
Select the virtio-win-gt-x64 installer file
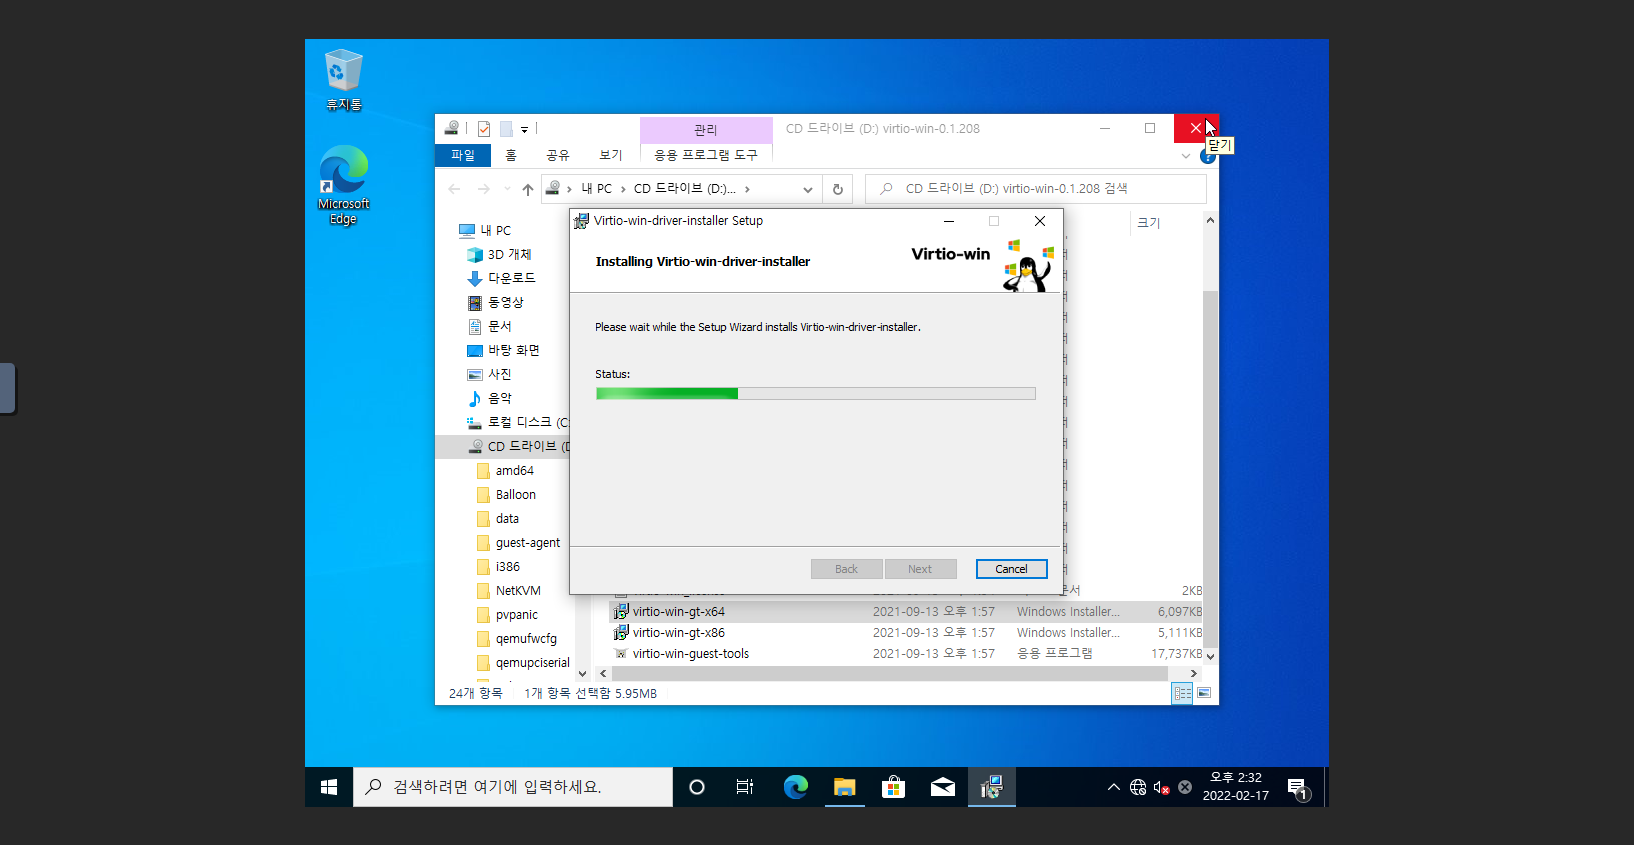pos(907,612)
